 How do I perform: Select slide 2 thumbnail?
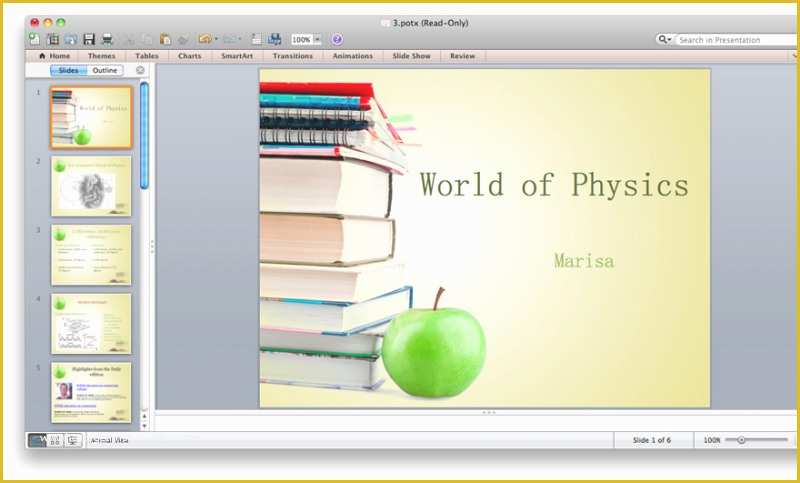tap(91, 186)
